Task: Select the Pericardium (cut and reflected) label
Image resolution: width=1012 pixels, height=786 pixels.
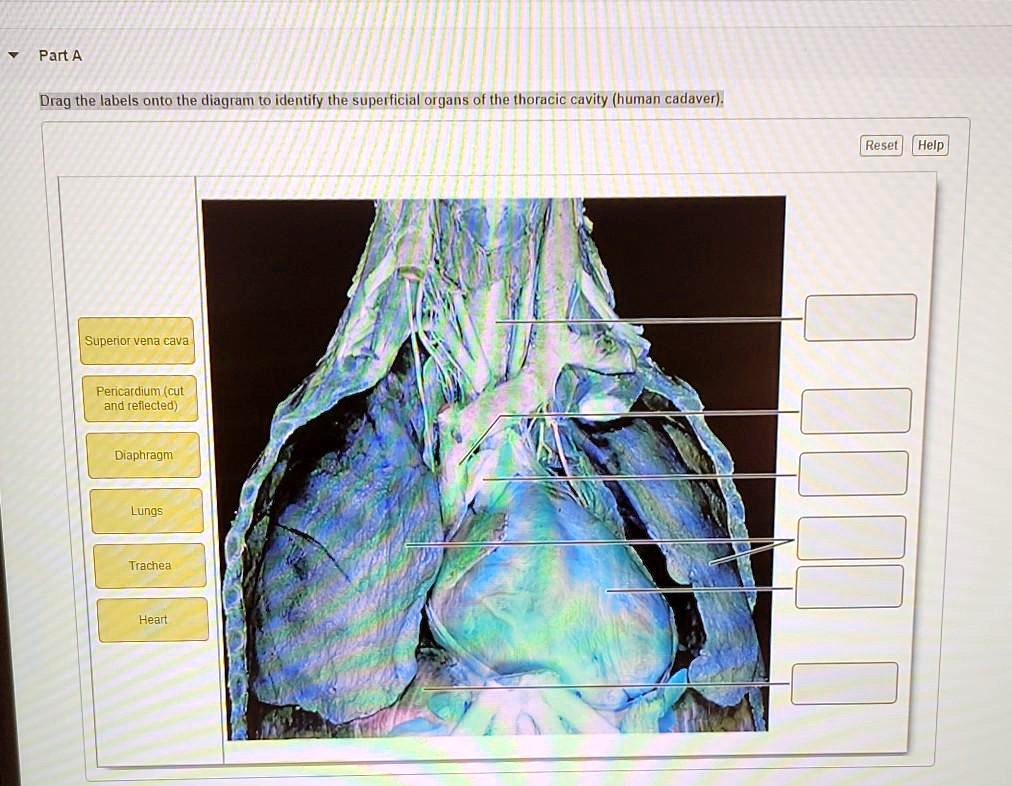Action: (x=141, y=398)
